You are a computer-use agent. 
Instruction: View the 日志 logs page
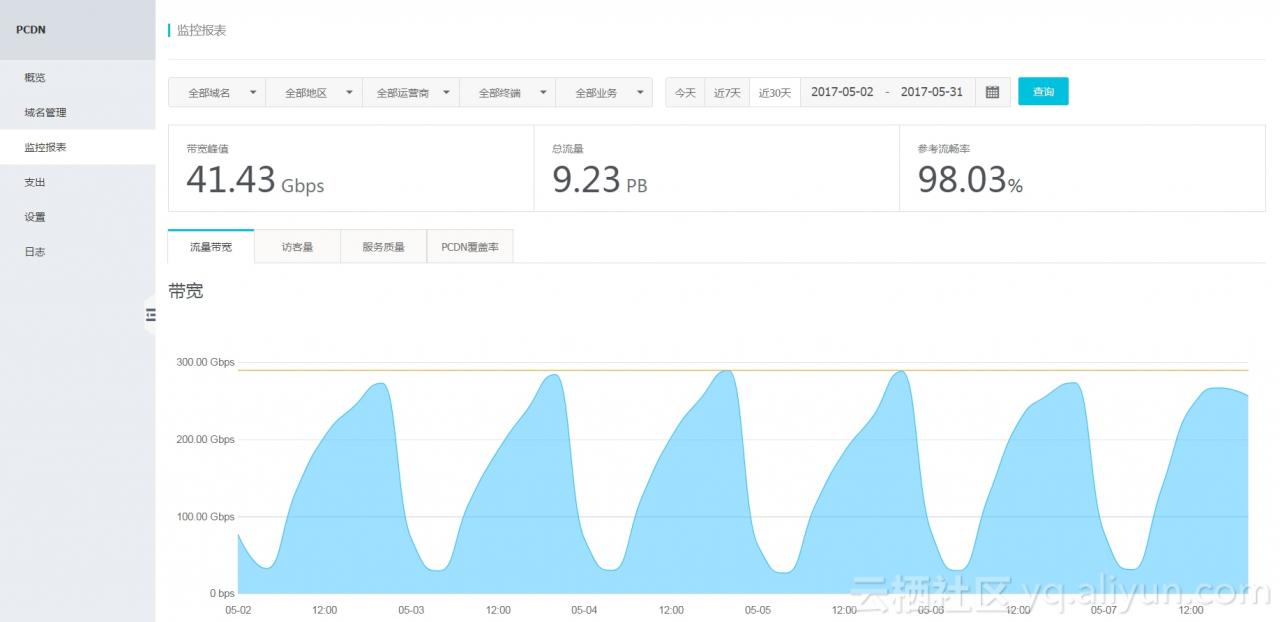pos(33,251)
